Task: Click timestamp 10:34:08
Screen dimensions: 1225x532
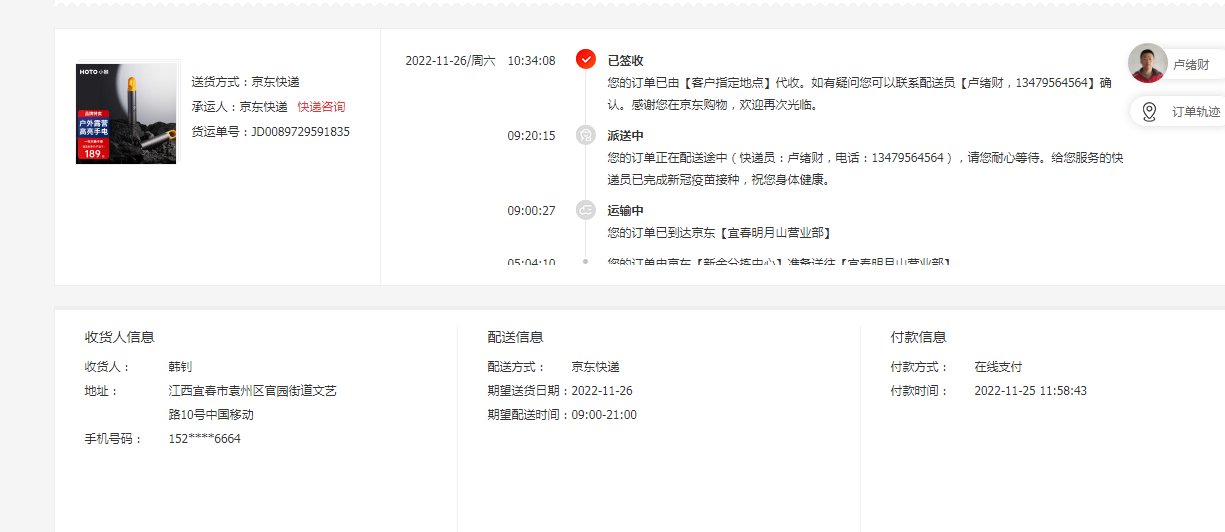Action: (531, 61)
